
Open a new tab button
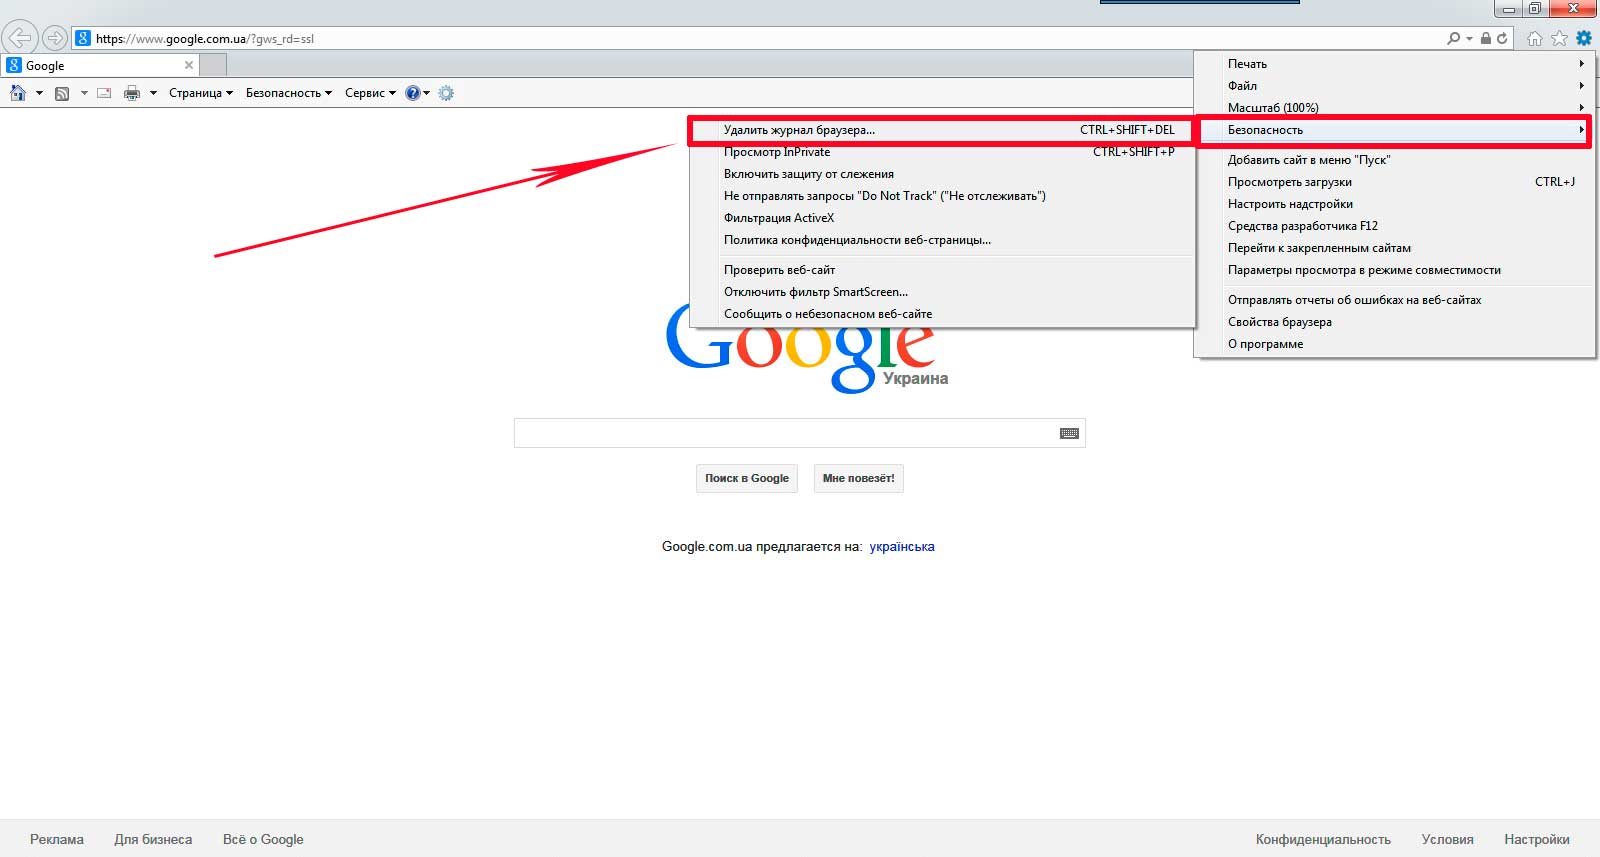click(213, 65)
